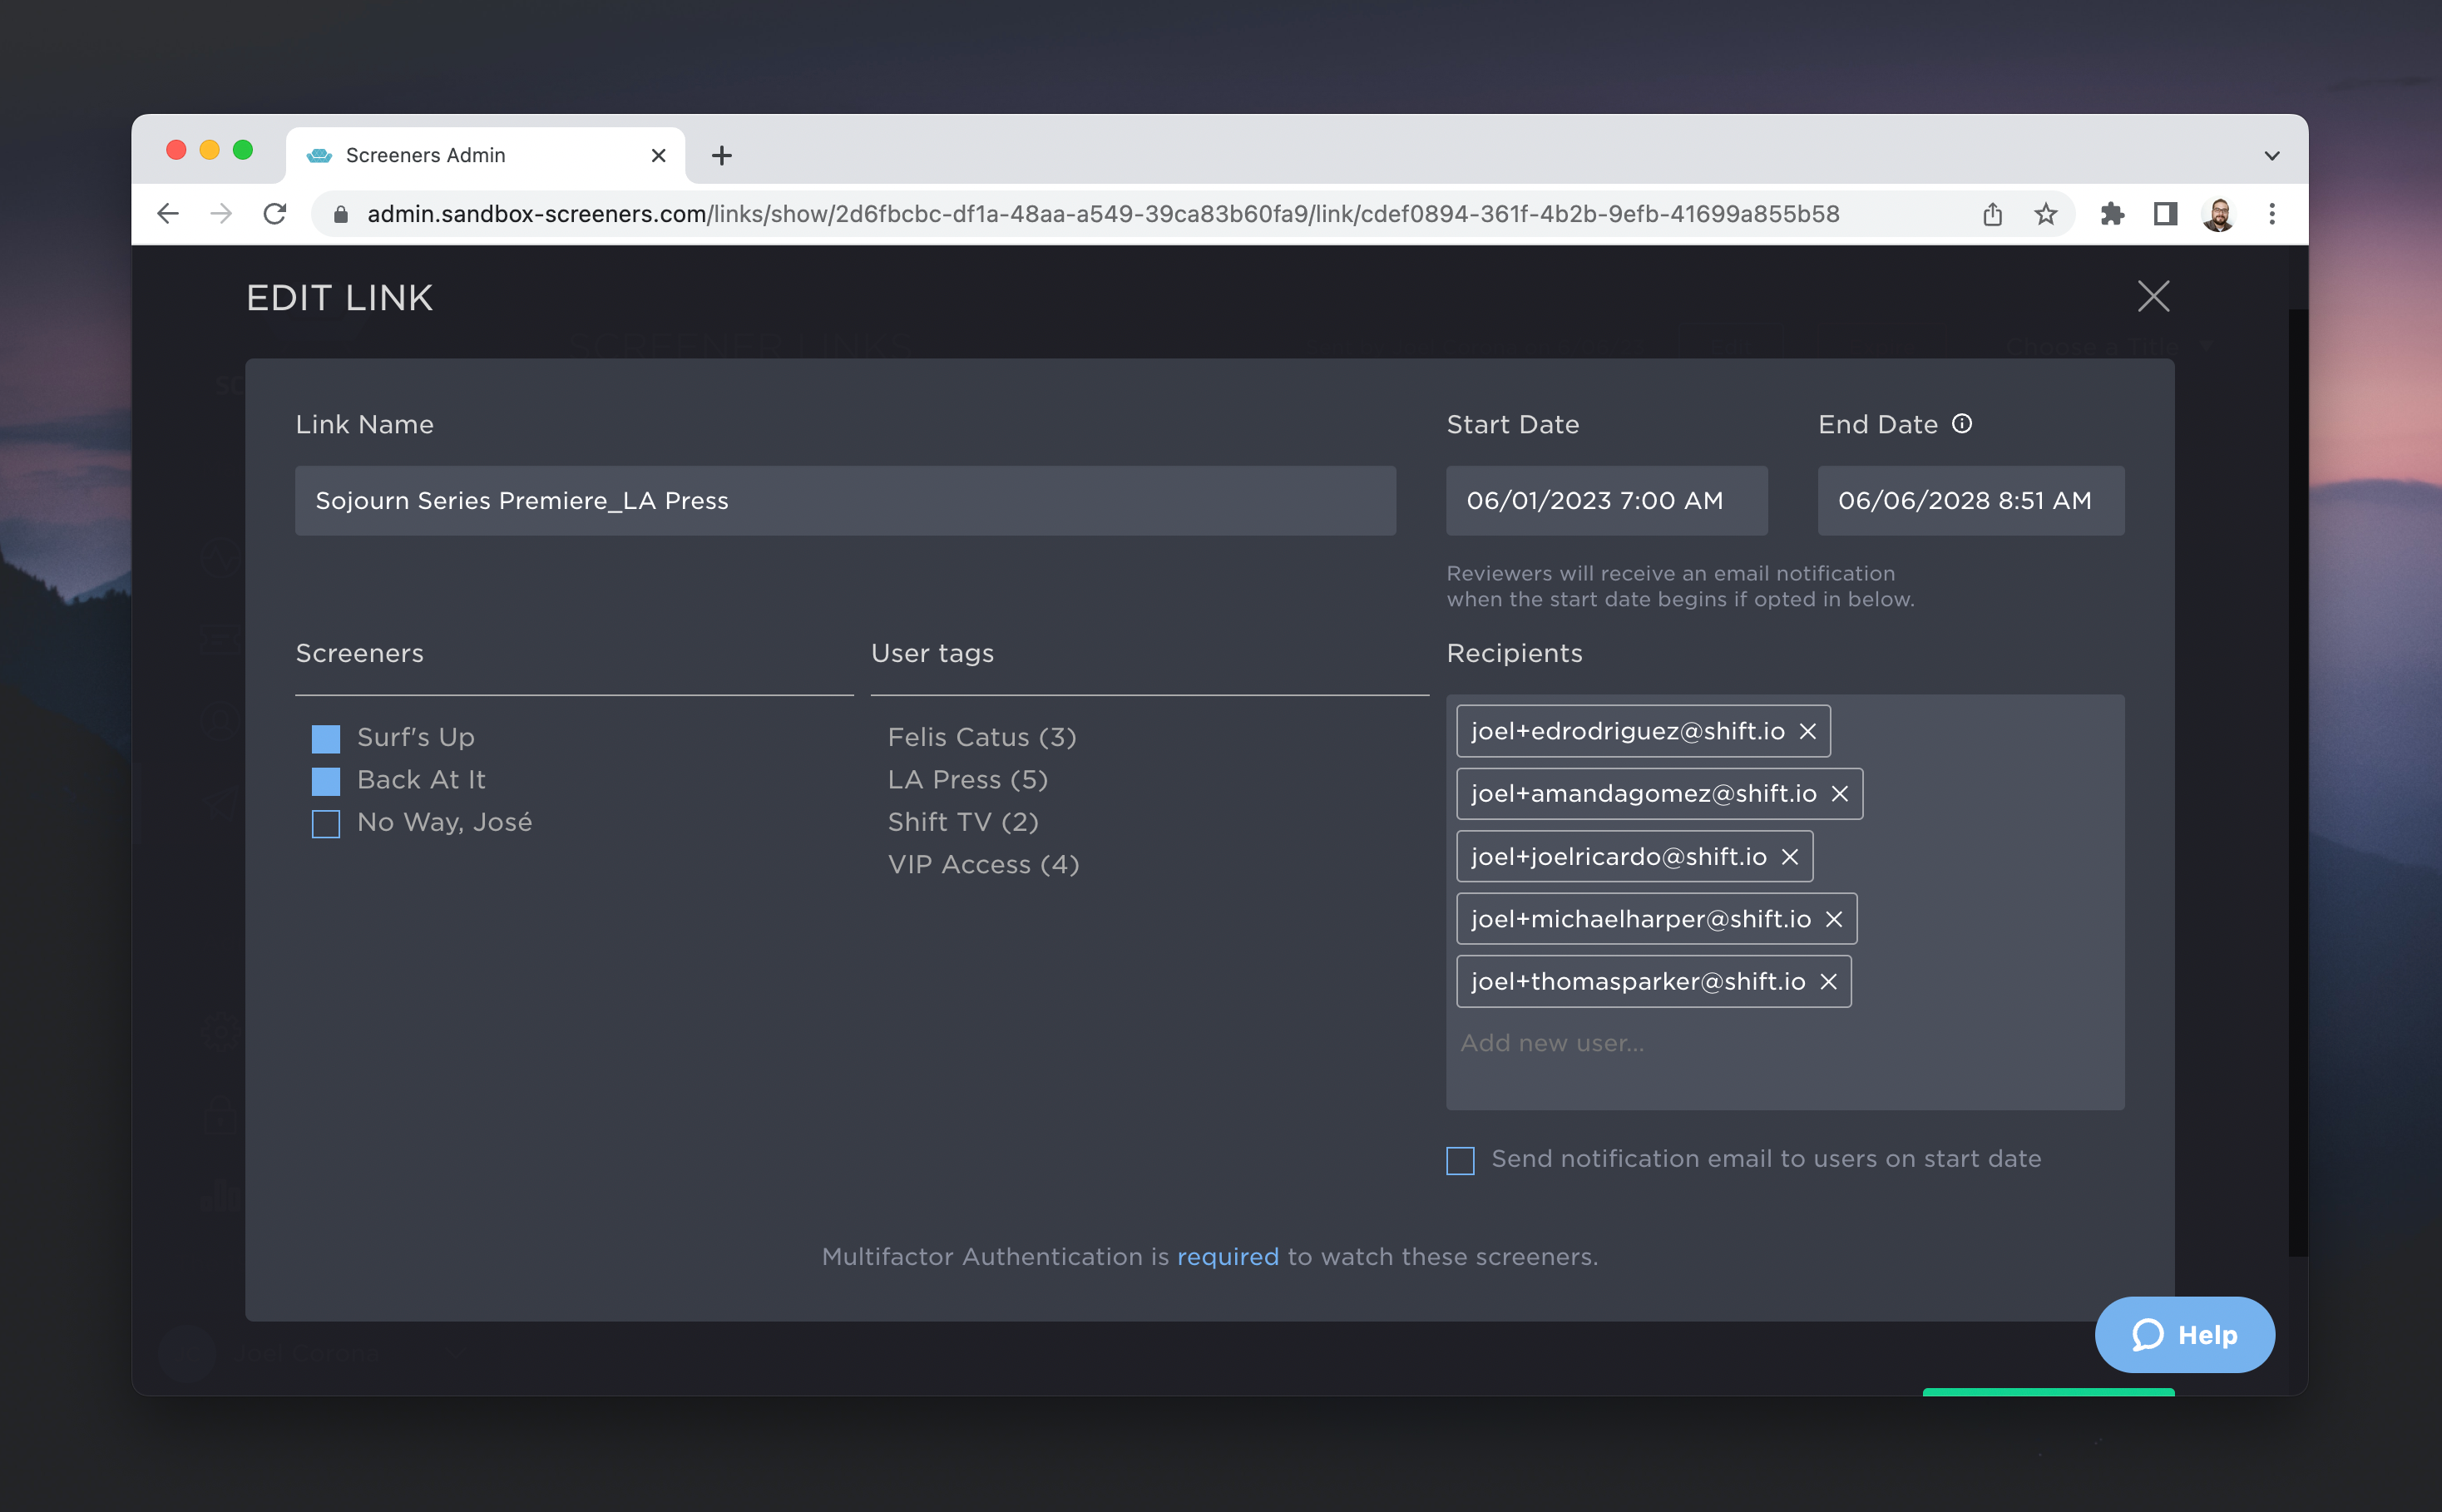The height and width of the screenshot is (1512, 2442).
Task: Select the Shift TV (2) user tag
Action: (x=963, y=822)
